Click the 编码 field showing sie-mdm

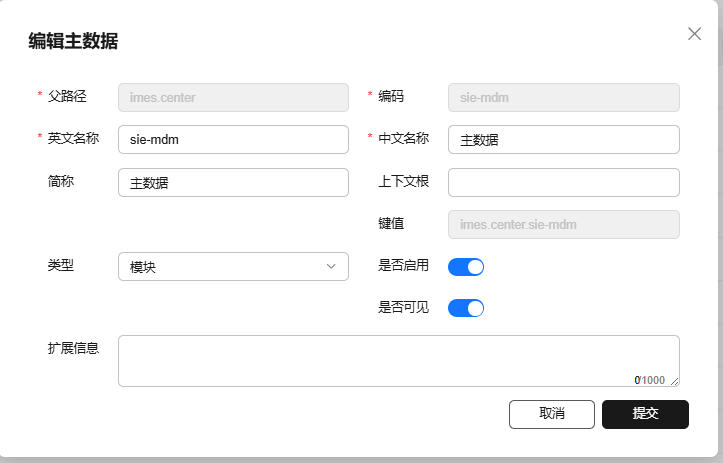click(x=563, y=97)
